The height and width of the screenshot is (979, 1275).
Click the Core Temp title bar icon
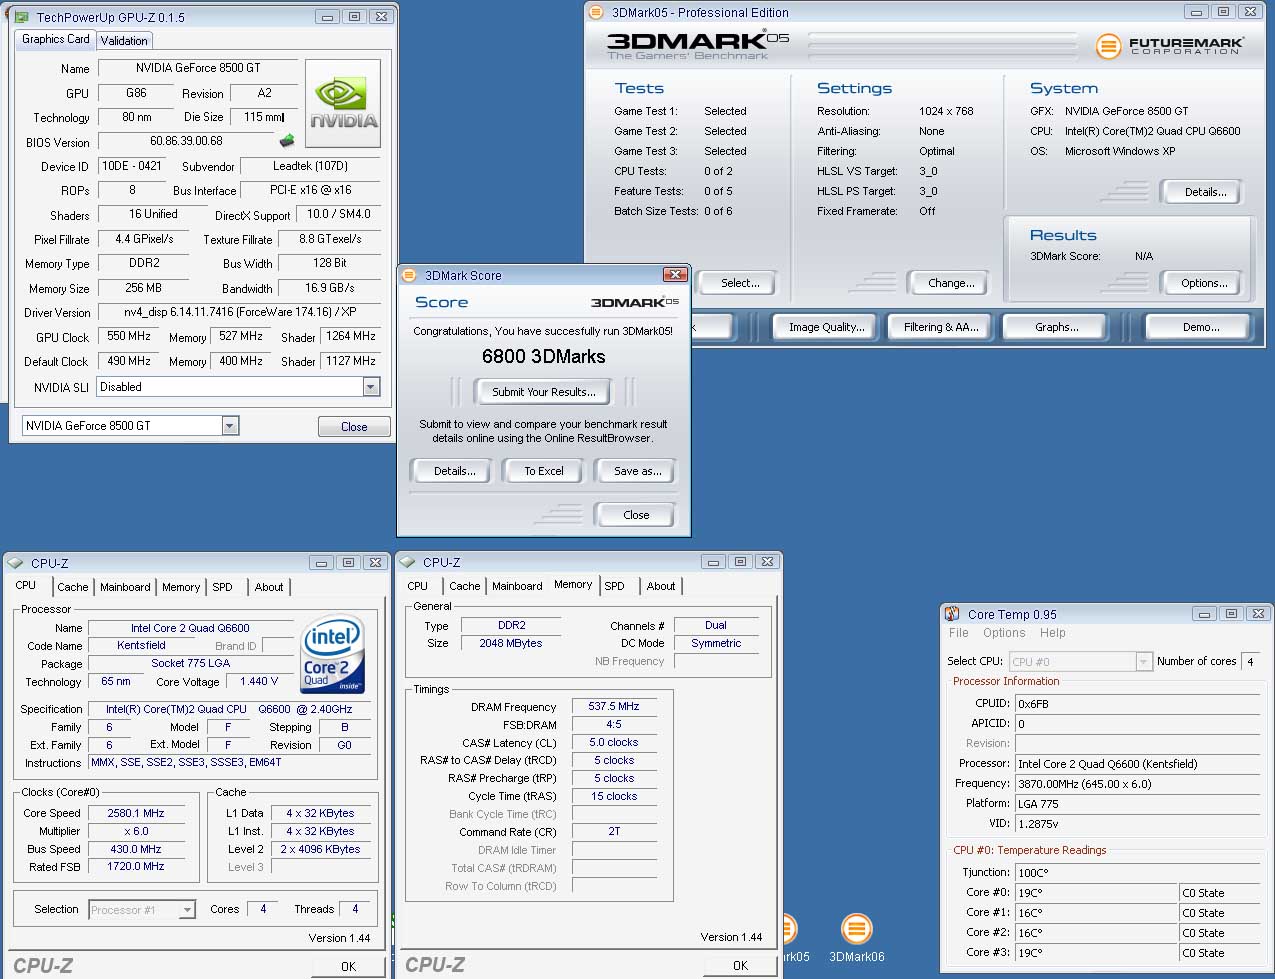953,614
